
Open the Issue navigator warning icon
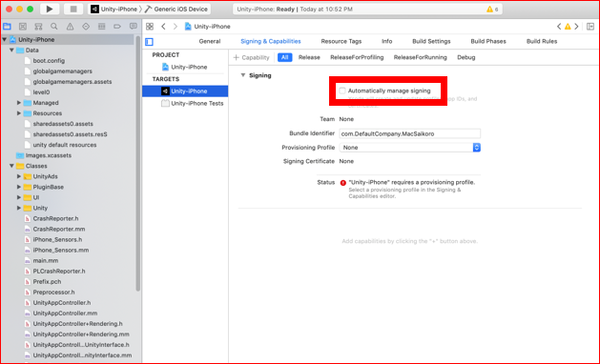pos(70,26)
